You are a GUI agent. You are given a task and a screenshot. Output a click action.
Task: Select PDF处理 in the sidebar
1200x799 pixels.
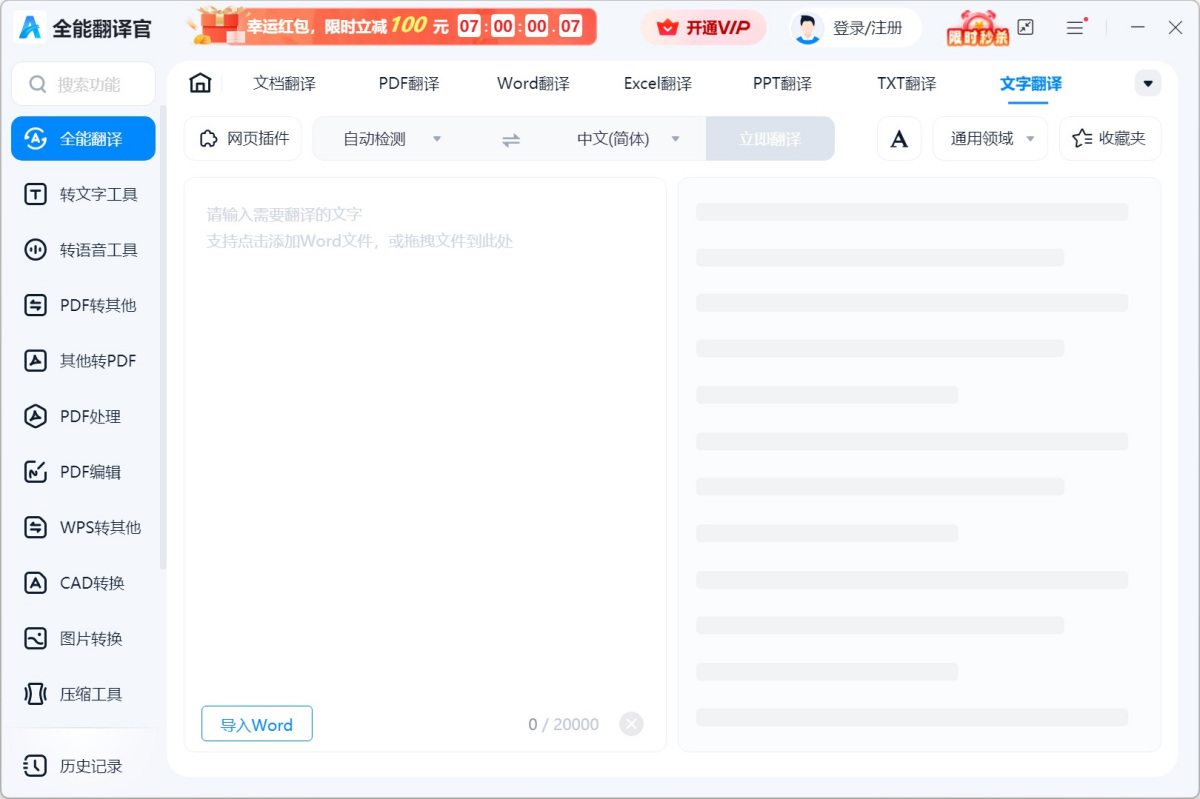83,416
